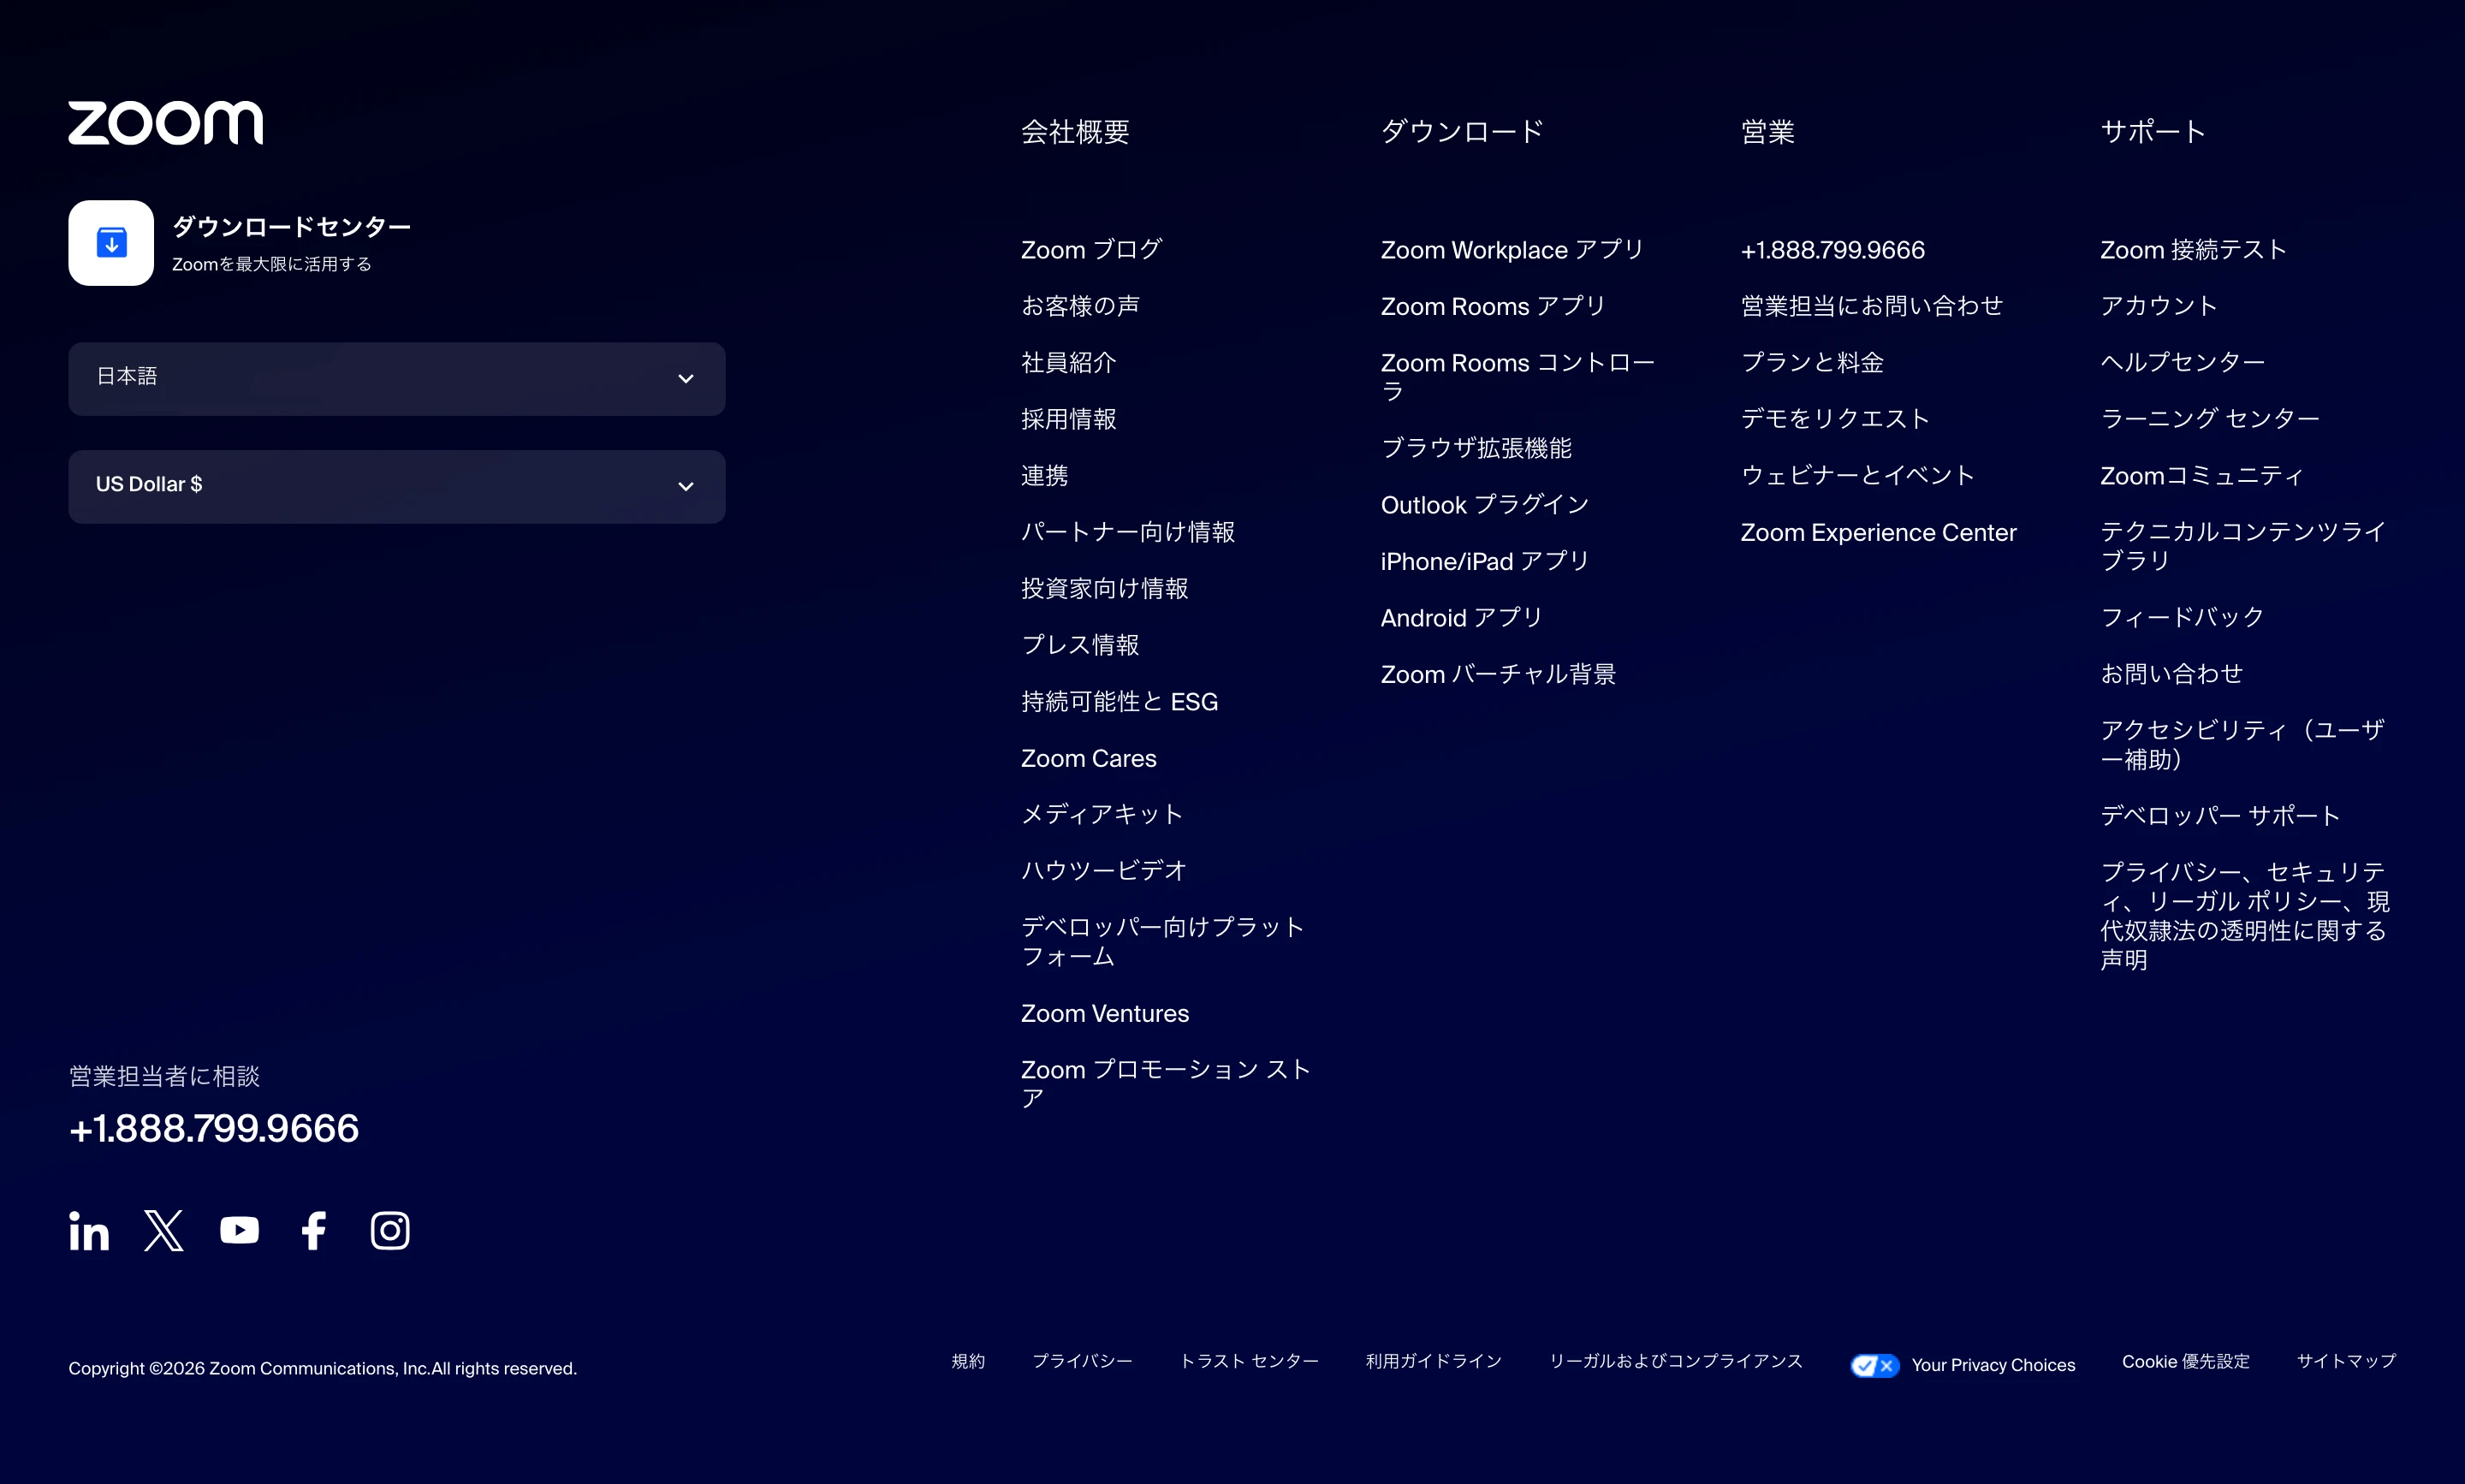Open iPhone/iPad アプリ link
Viewport: 2465px width, 1484px height.
pyautogui.click(x=1485, y=561)
